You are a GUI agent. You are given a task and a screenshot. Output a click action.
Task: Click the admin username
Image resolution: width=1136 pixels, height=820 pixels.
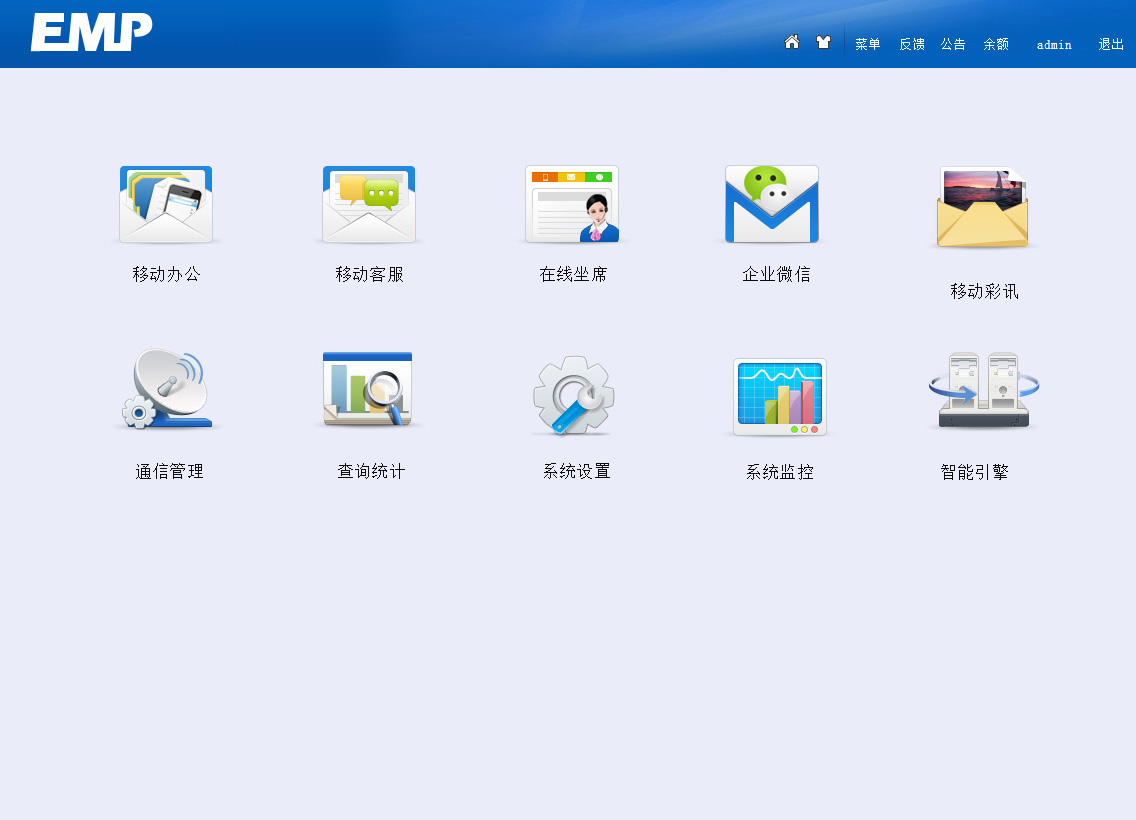point(1054,45)
